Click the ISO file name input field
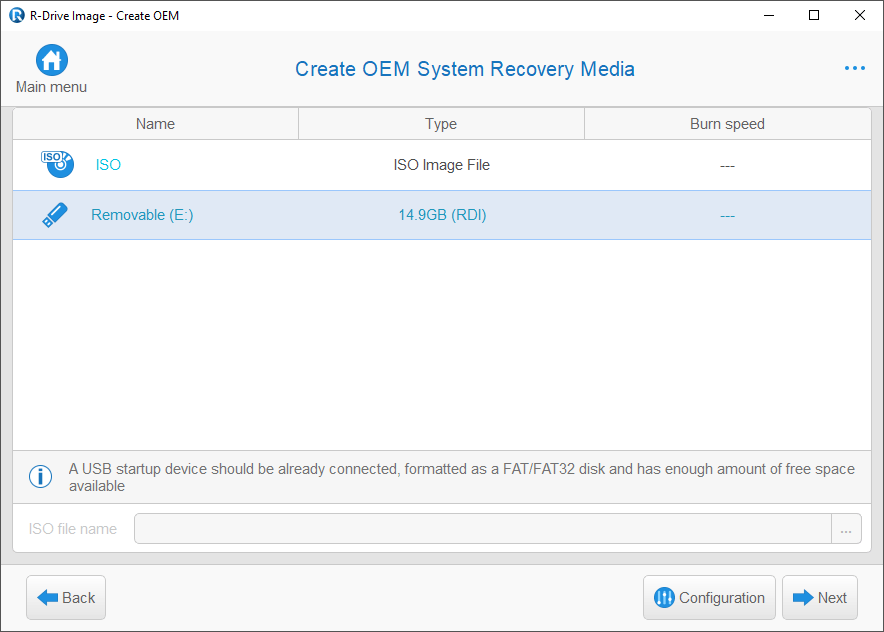 coord(483,529)
